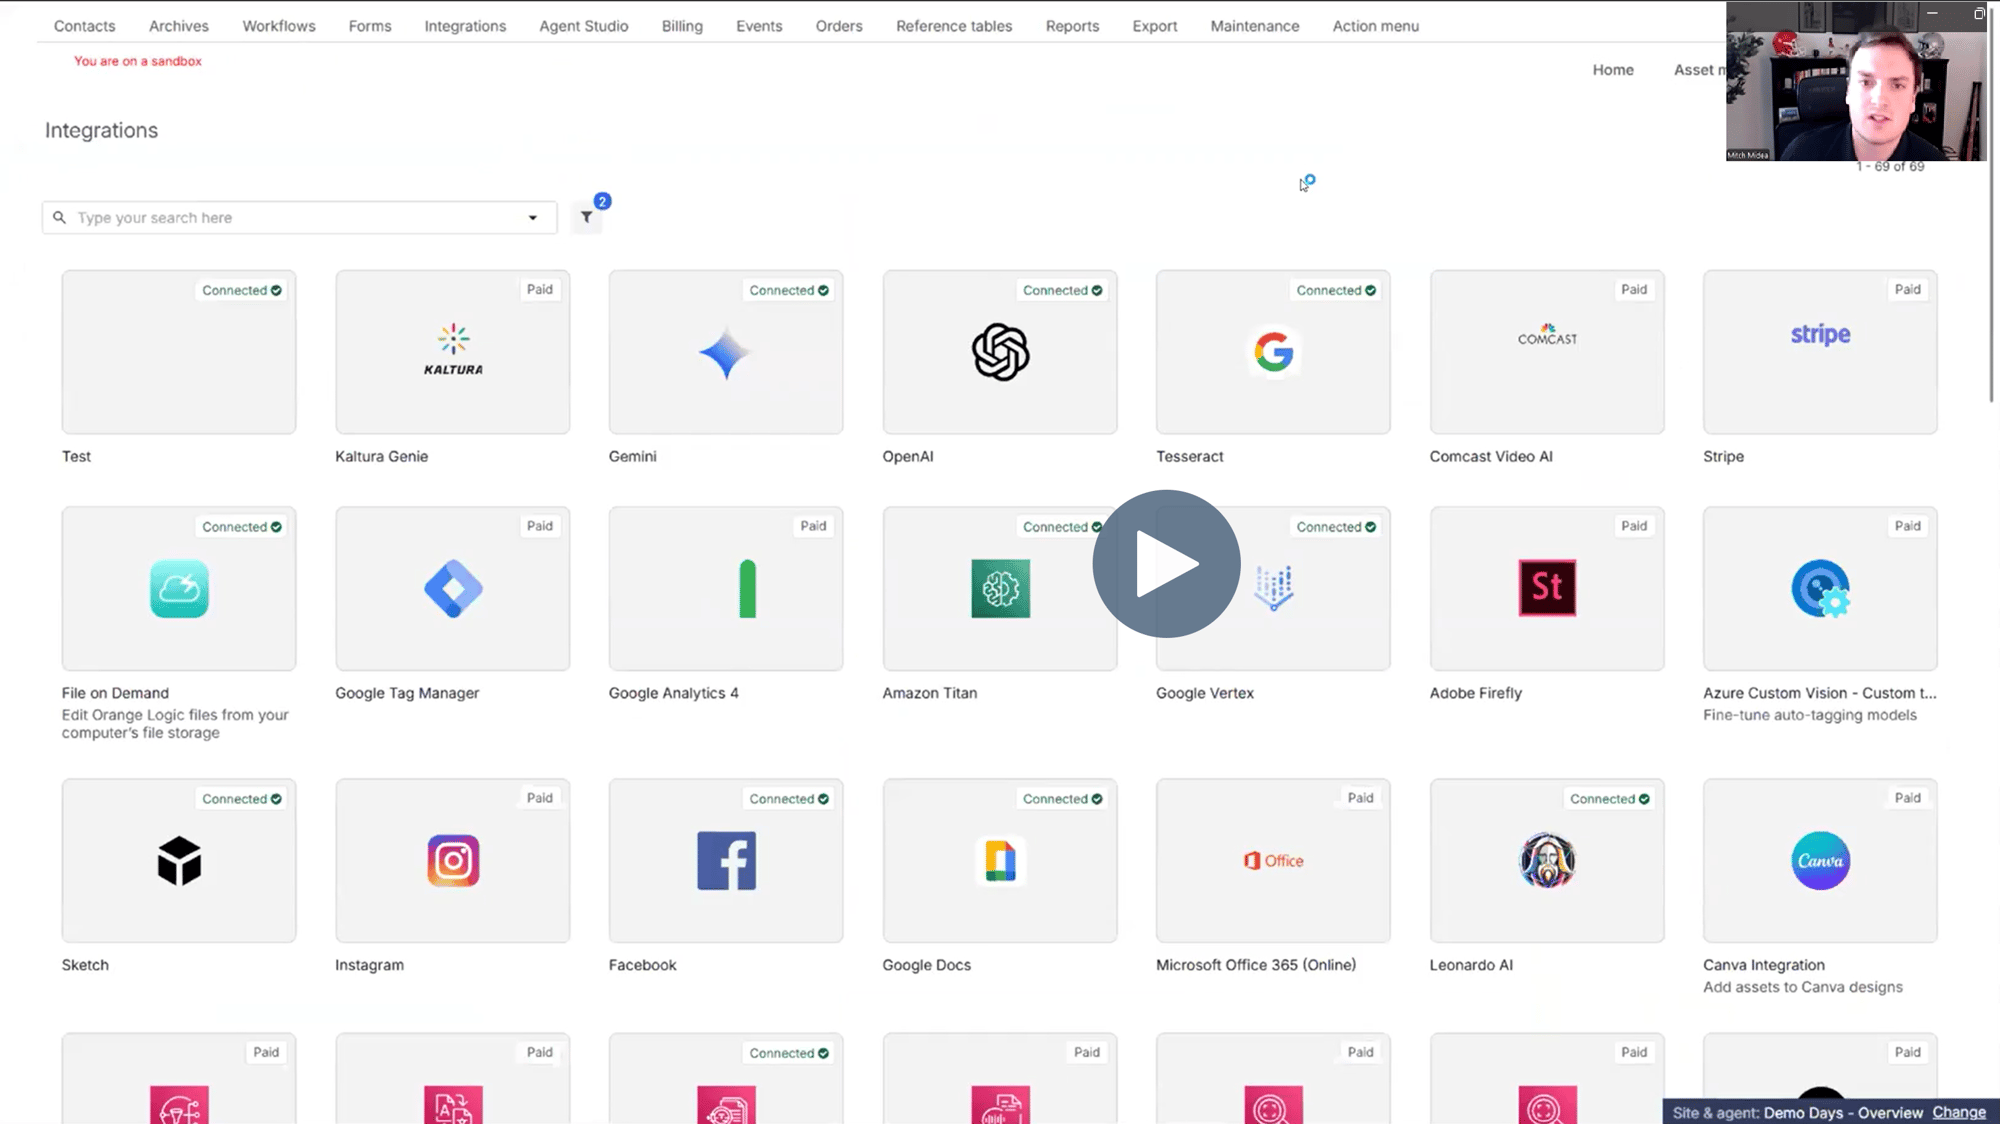Click the Reports menu item
This screenshot has width=2000, height=1124.
(1072, 26)
